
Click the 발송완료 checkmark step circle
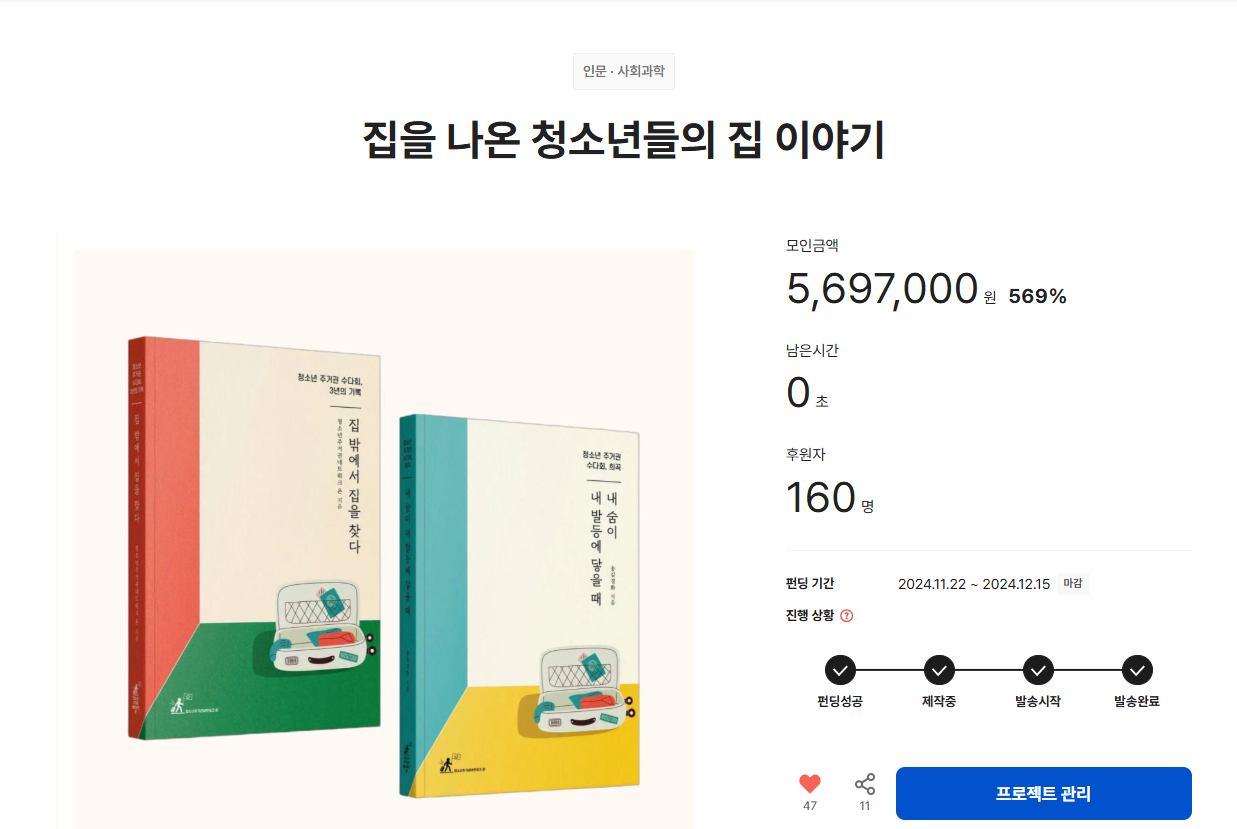(x=1137, y=670)
